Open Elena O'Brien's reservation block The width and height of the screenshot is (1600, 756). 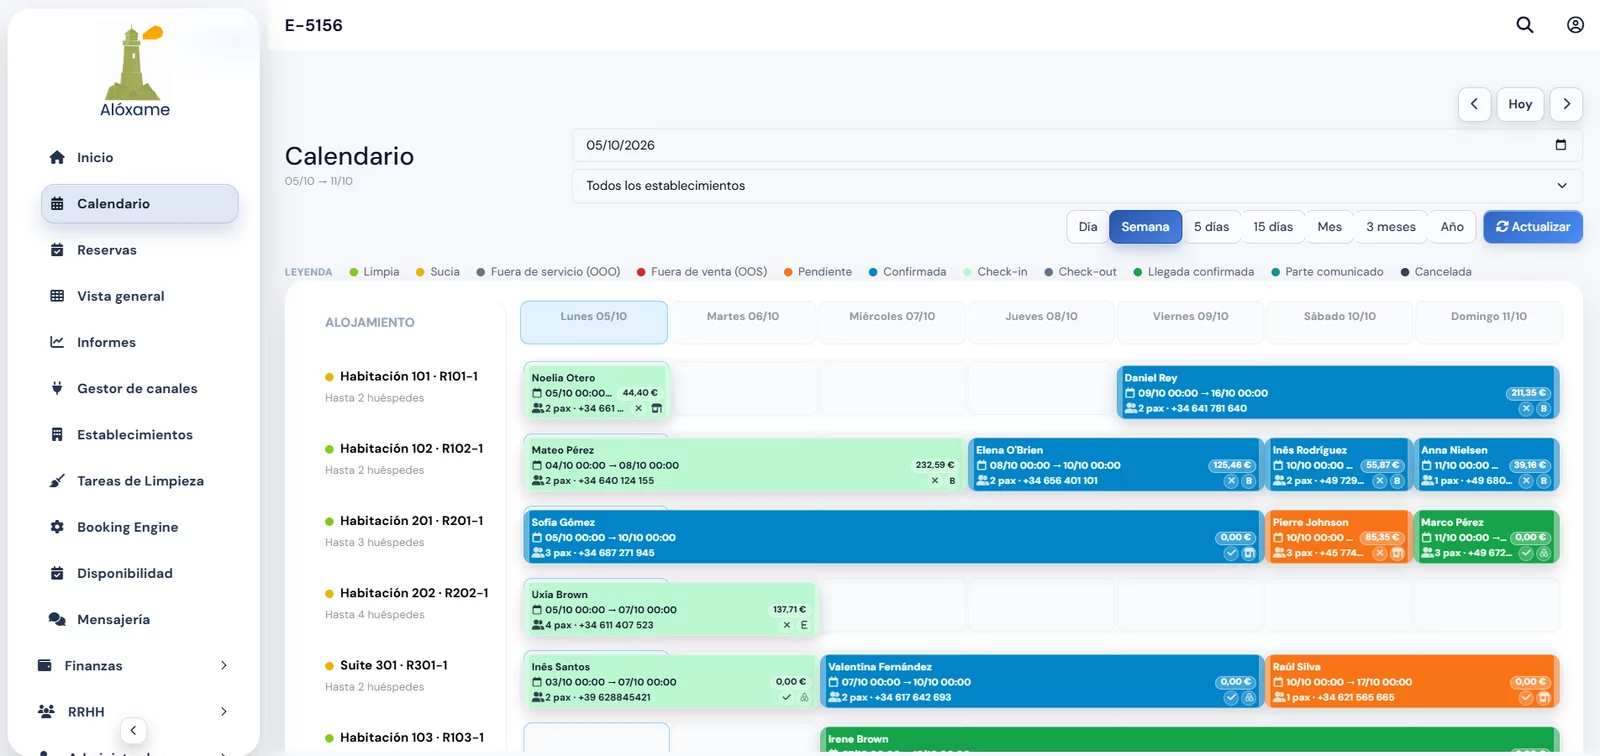point(1115,465)
